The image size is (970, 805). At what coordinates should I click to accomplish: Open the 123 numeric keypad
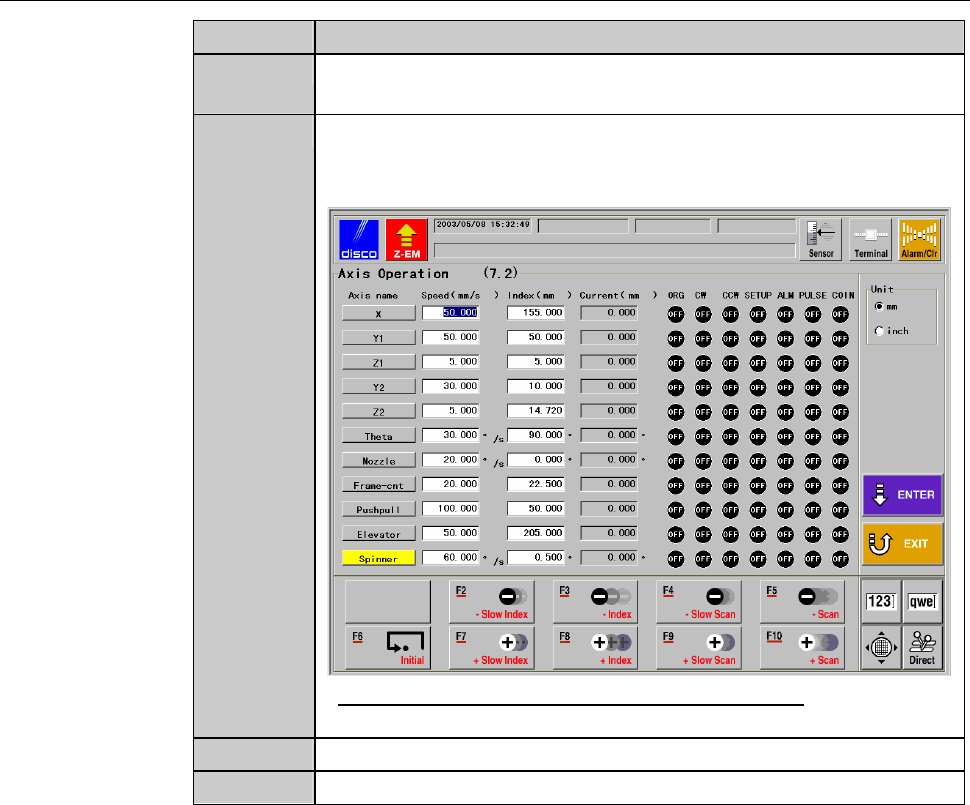tap(881, 601)
